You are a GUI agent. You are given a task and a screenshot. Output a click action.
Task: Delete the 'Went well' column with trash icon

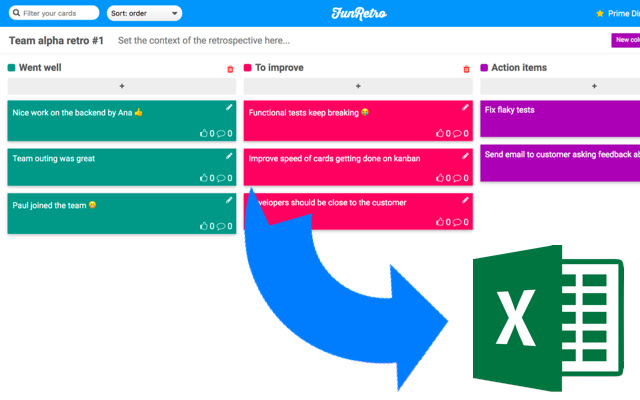[230, 69]
